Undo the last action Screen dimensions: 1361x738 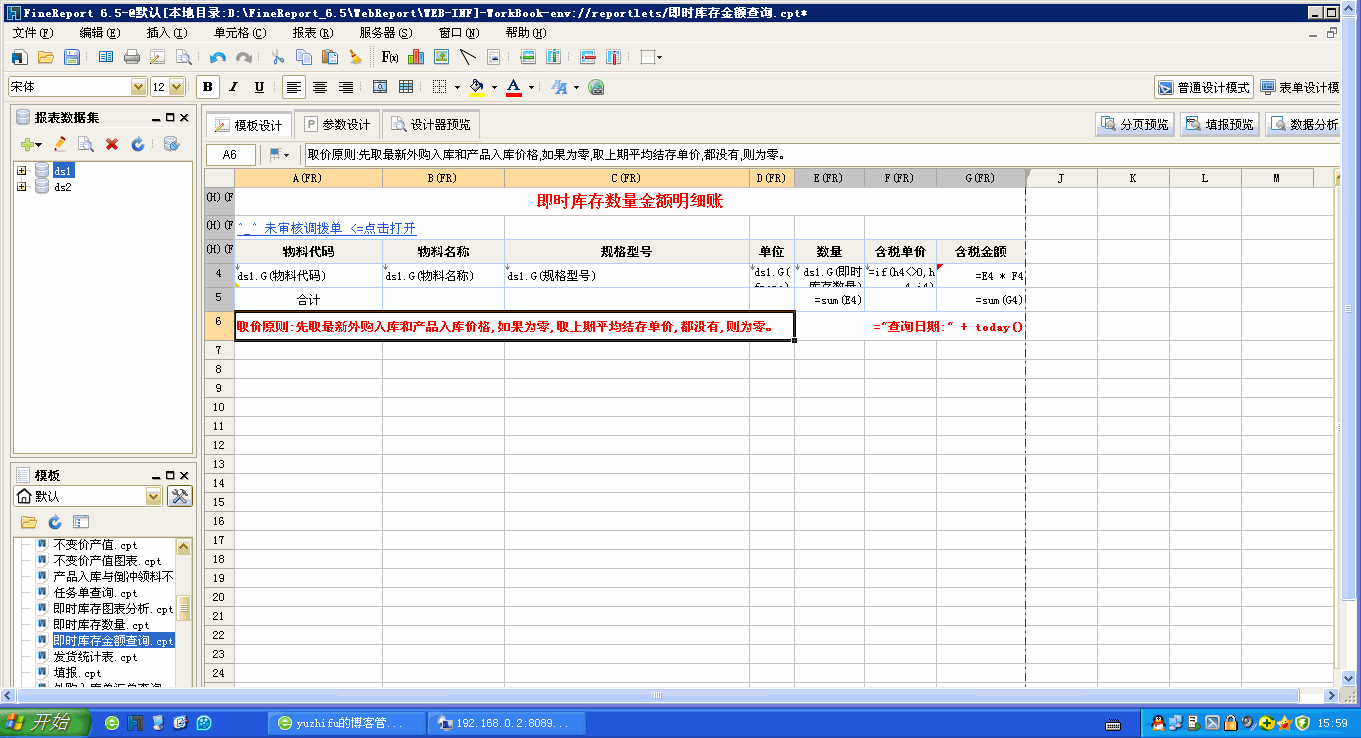pos(218,57)
